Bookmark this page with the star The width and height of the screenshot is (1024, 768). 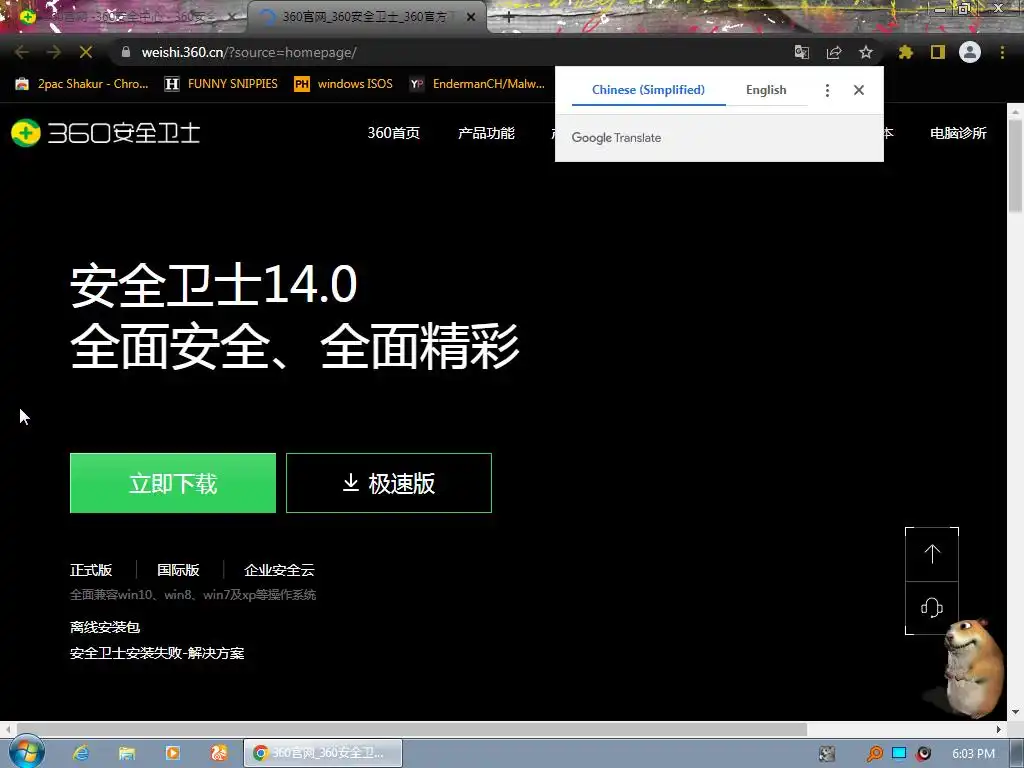866,52
